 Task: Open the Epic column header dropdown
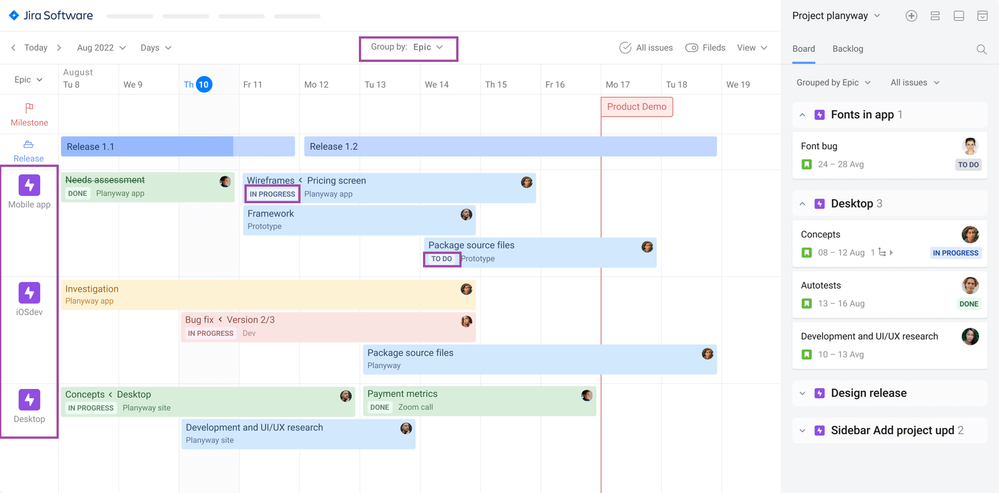point(29,80)
